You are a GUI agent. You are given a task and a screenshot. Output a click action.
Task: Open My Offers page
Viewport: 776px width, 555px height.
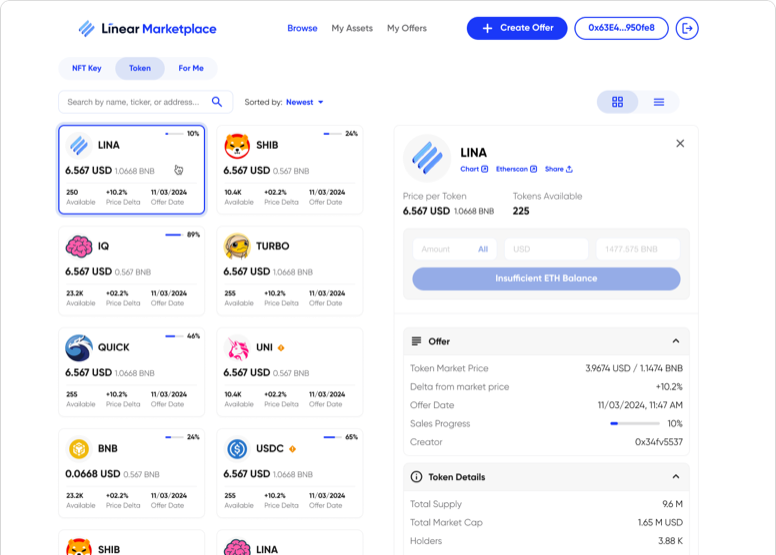(x=407, y=28)
